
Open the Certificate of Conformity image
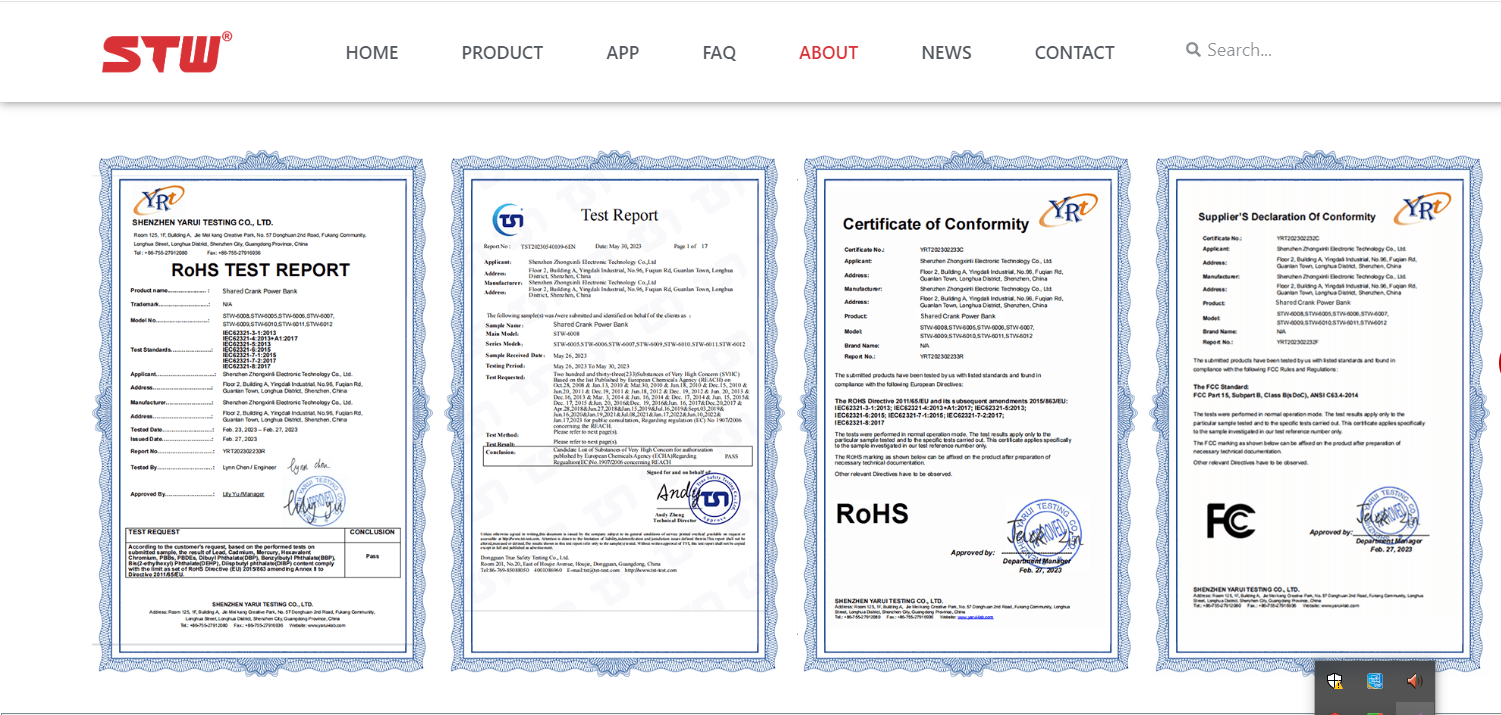pyautogui.click(x=967, y=415)
